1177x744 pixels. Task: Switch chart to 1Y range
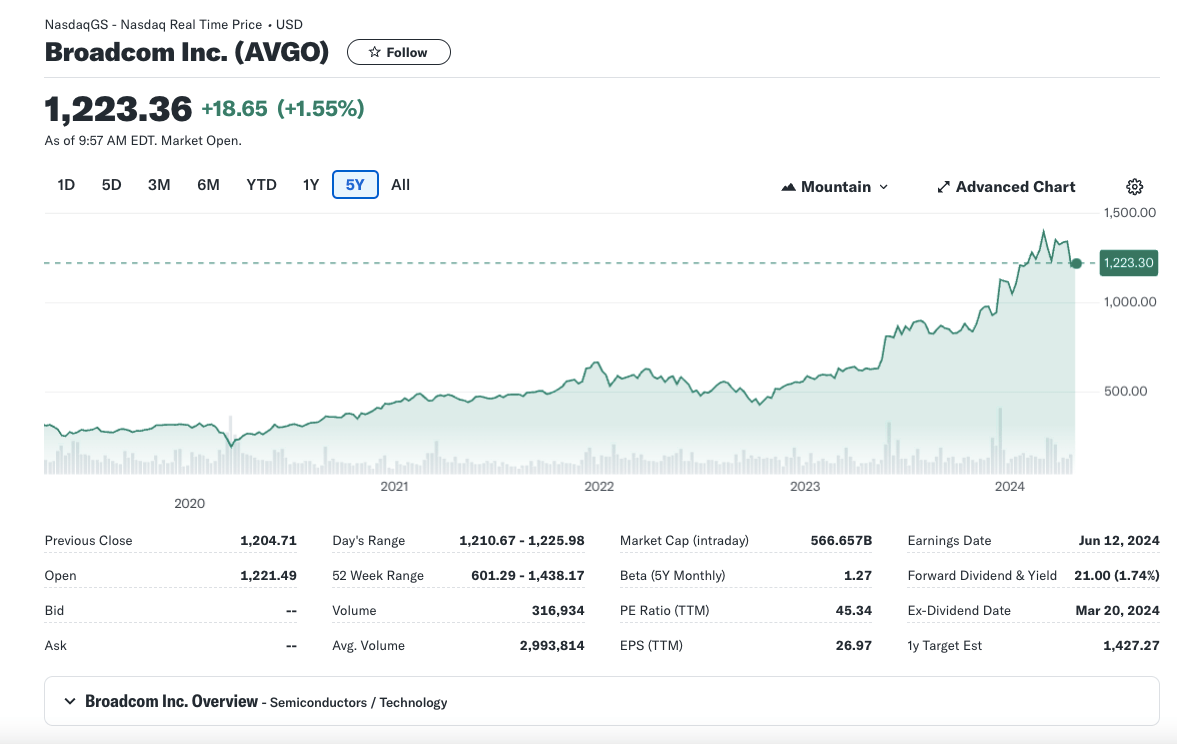click(x=311, y=185)
